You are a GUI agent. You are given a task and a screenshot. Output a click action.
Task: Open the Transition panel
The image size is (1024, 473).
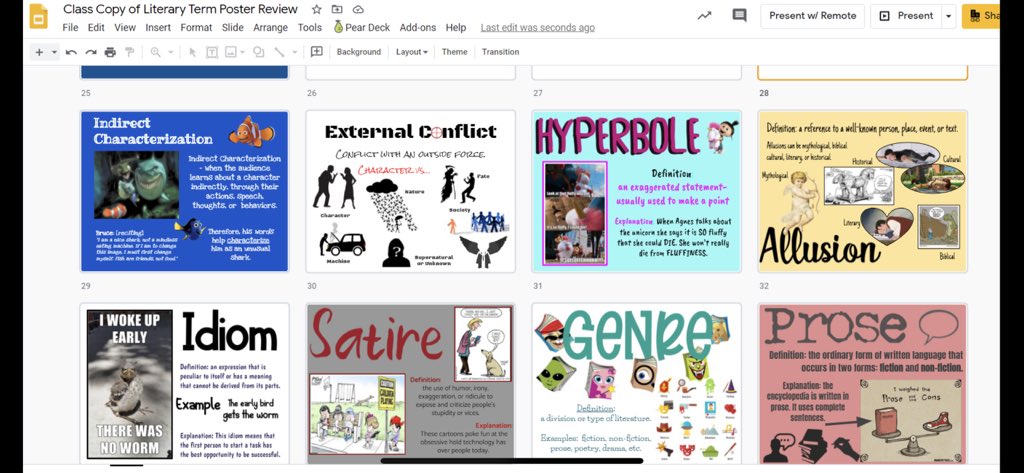pyautogui.click(x=500, y=52)
